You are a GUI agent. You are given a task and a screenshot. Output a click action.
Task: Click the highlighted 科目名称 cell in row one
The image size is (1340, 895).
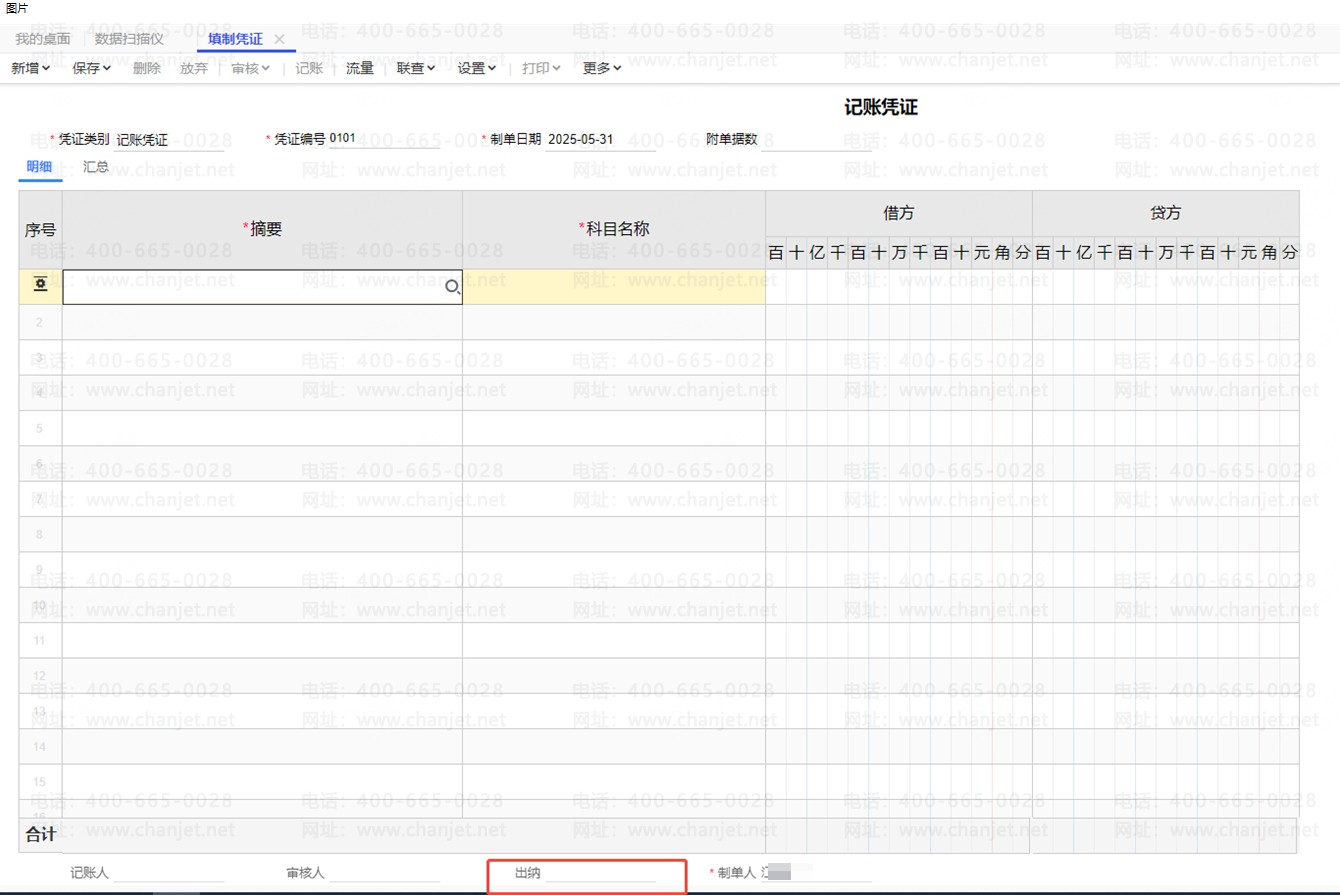click(x=613, y=287)
